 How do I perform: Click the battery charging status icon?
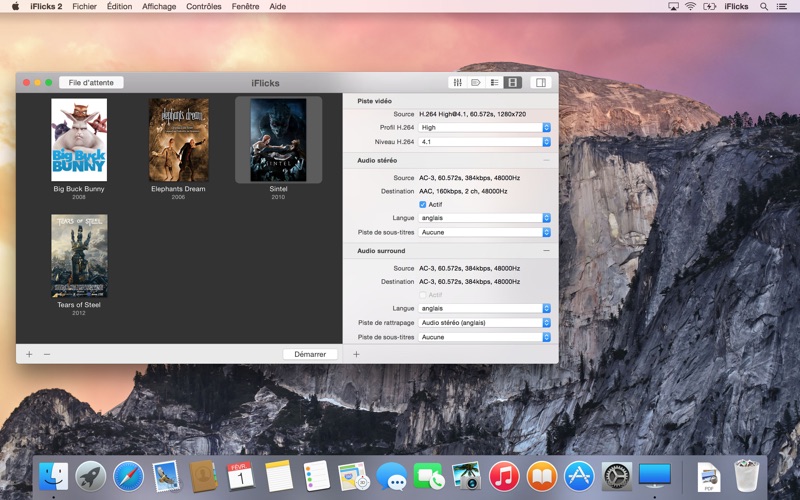click(710, 7)
